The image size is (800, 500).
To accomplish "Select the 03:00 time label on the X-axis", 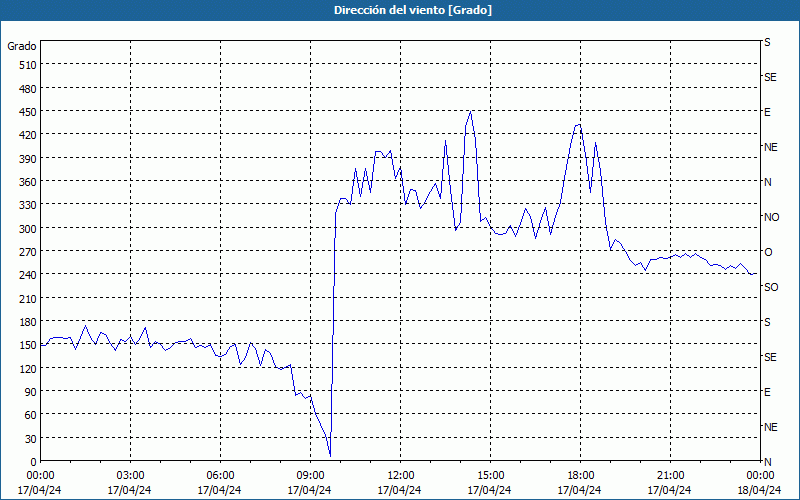I will [130, 476].
